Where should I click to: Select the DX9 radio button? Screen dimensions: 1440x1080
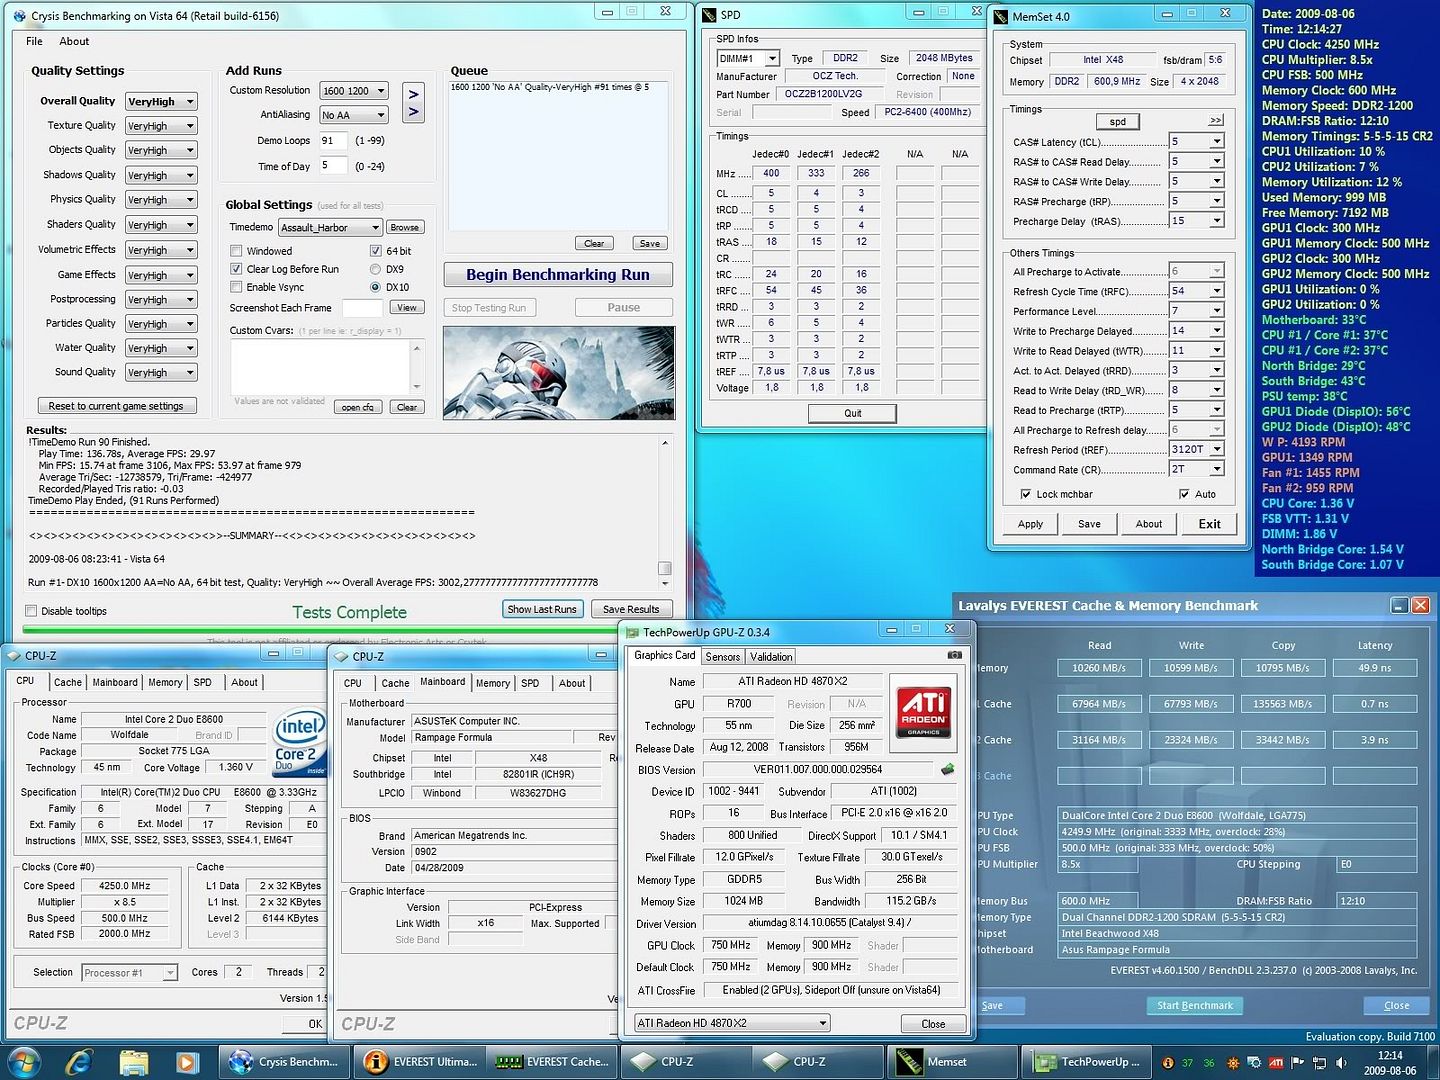tap(376, 269)
